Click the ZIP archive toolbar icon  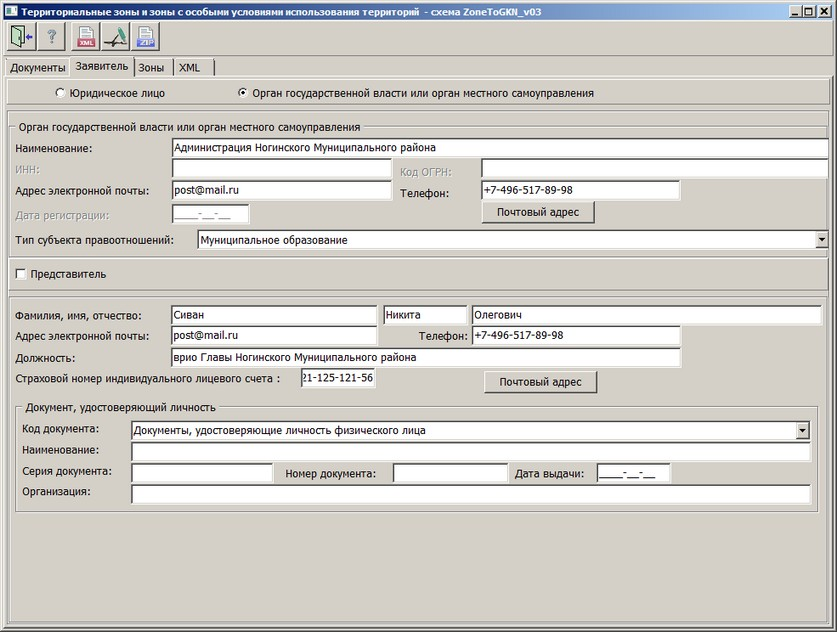(x=146, y=37)
